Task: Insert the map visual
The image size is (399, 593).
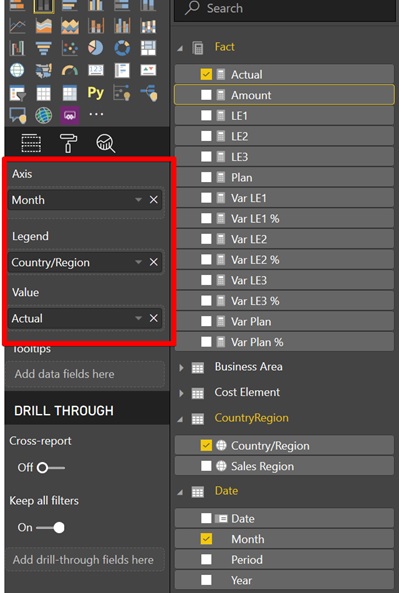Action: tap(17, 70)
